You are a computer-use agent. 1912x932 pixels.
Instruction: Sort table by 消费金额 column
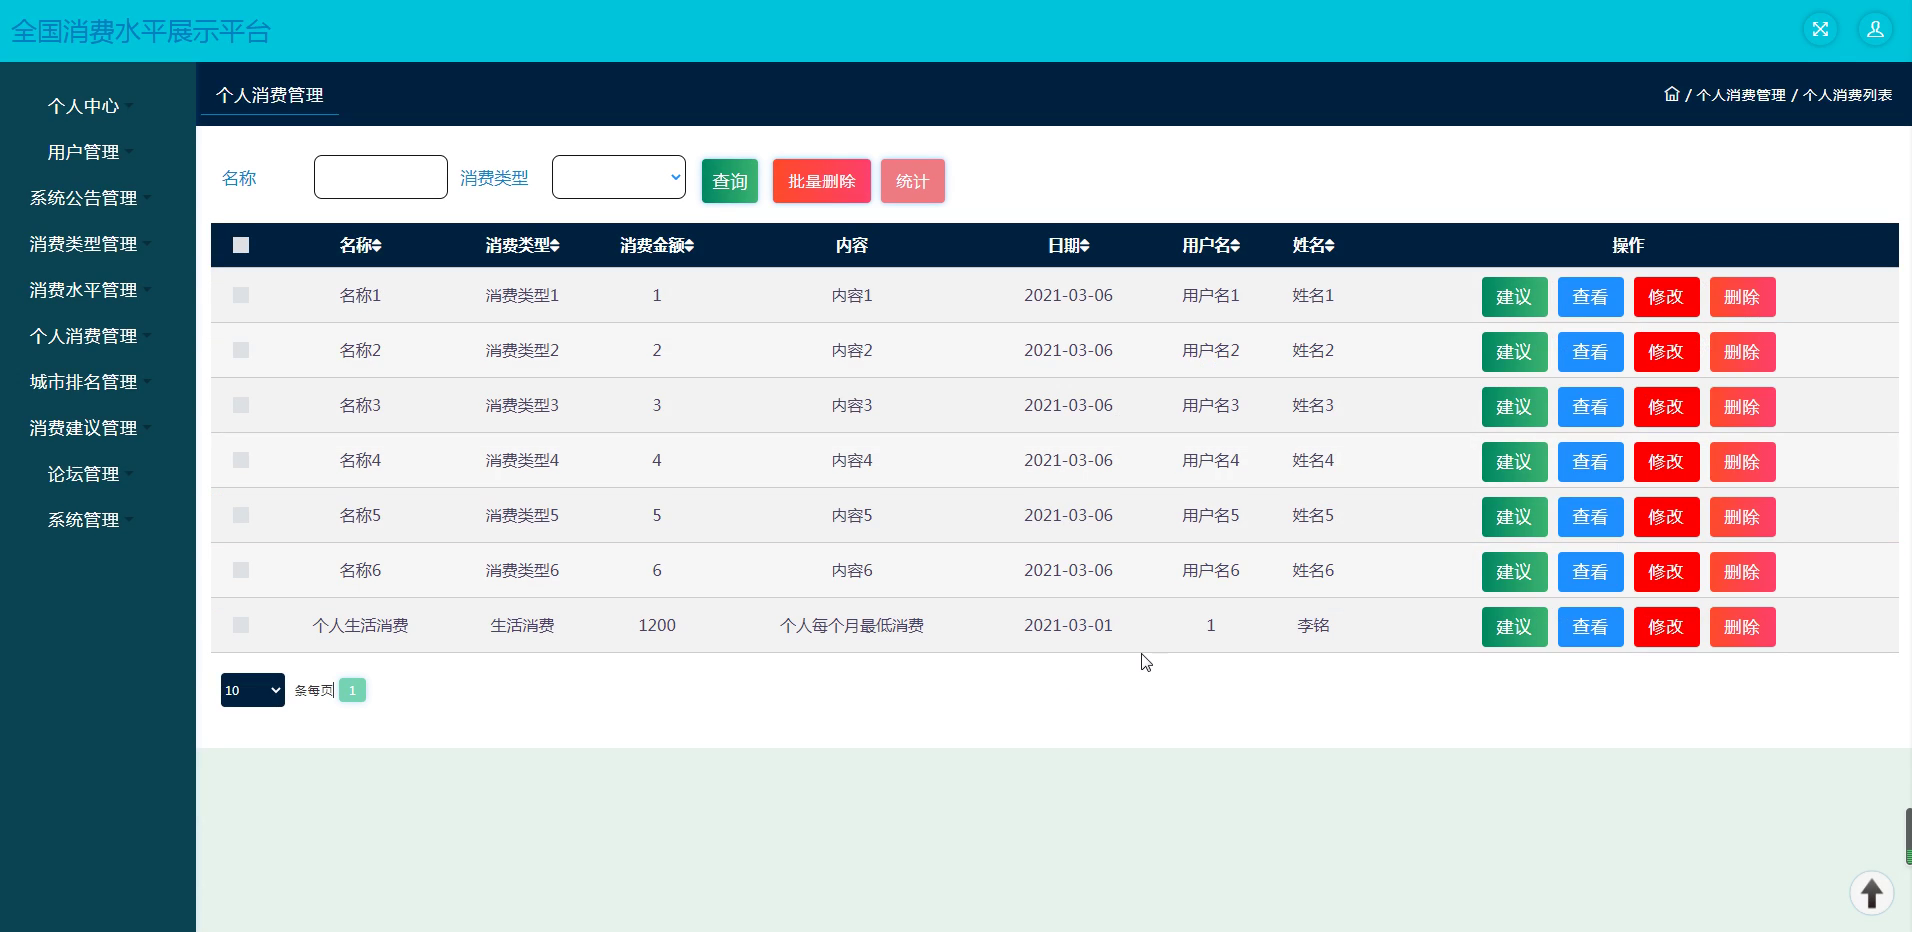657,245
